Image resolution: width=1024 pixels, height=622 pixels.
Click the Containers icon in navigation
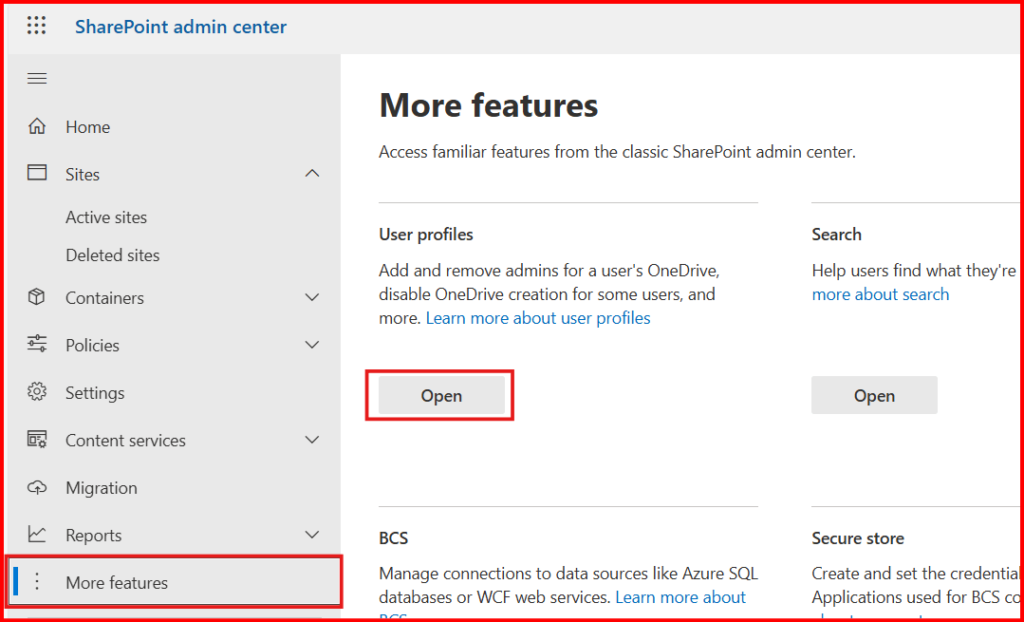(37, 297)
